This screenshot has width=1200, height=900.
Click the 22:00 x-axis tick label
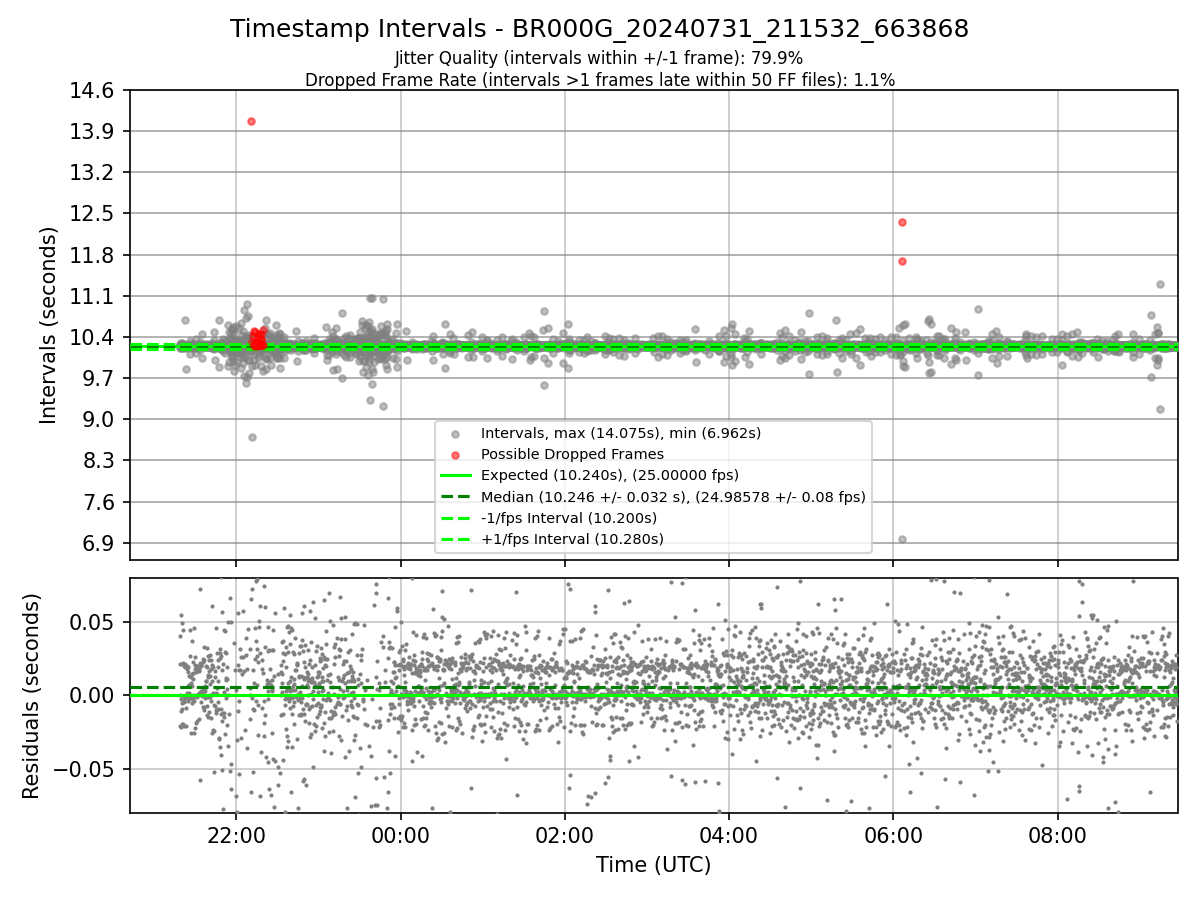(236, 834)
